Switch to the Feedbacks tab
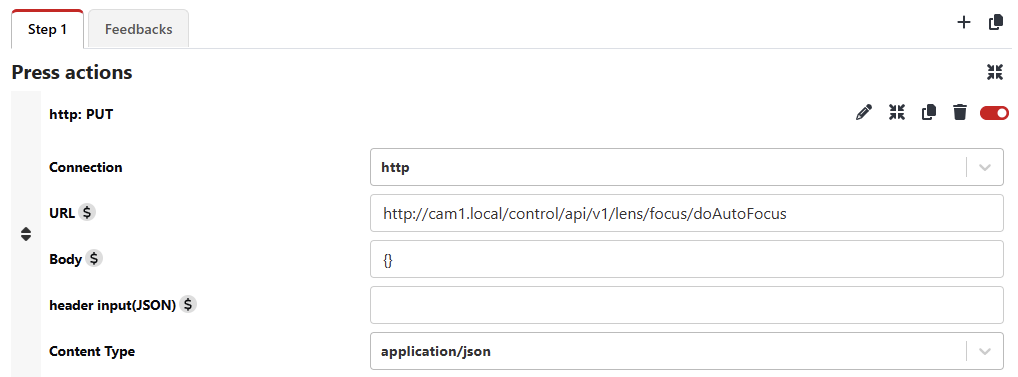Viewport: 1018px width, 377px height. [138, 29]
